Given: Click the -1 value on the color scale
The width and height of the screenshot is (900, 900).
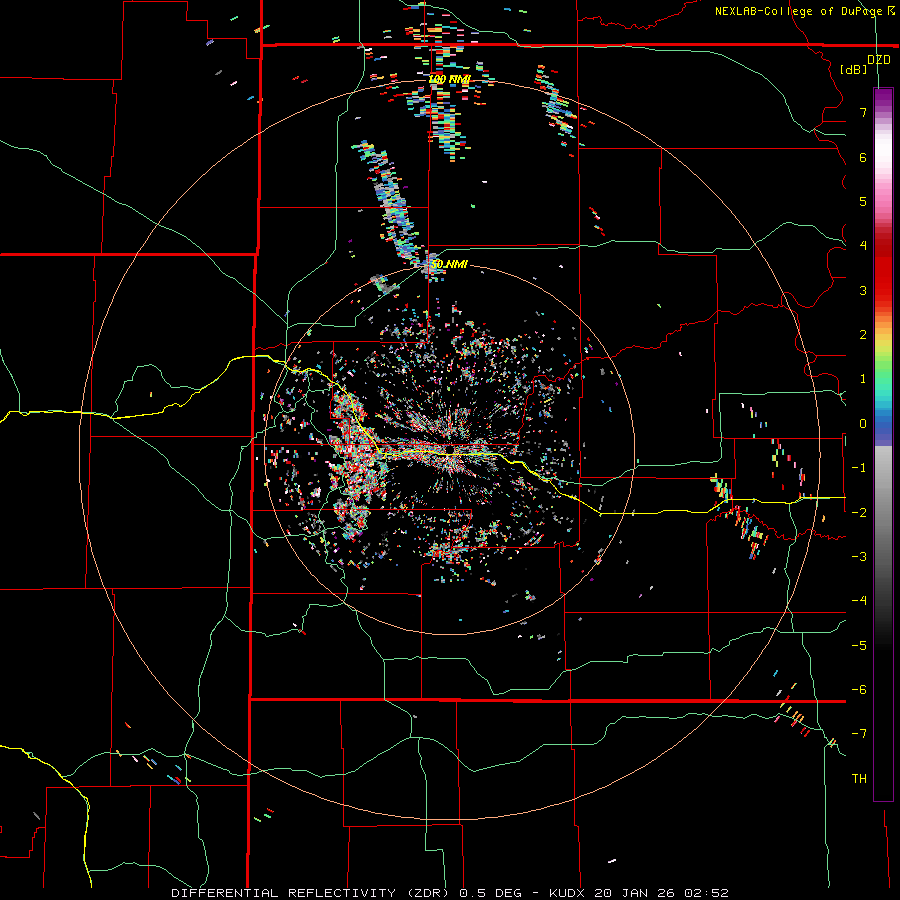Looking at the screenshot, I should [x=859, y=468].
